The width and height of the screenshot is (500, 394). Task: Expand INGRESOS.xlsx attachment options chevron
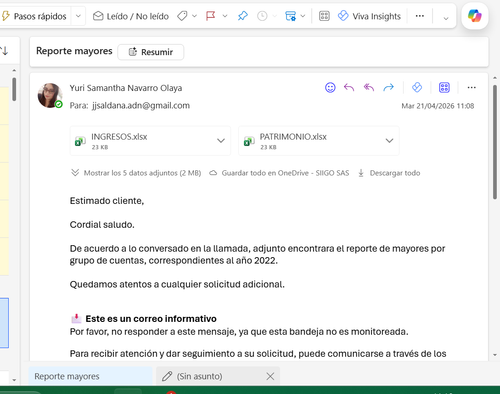coord(221,141)
